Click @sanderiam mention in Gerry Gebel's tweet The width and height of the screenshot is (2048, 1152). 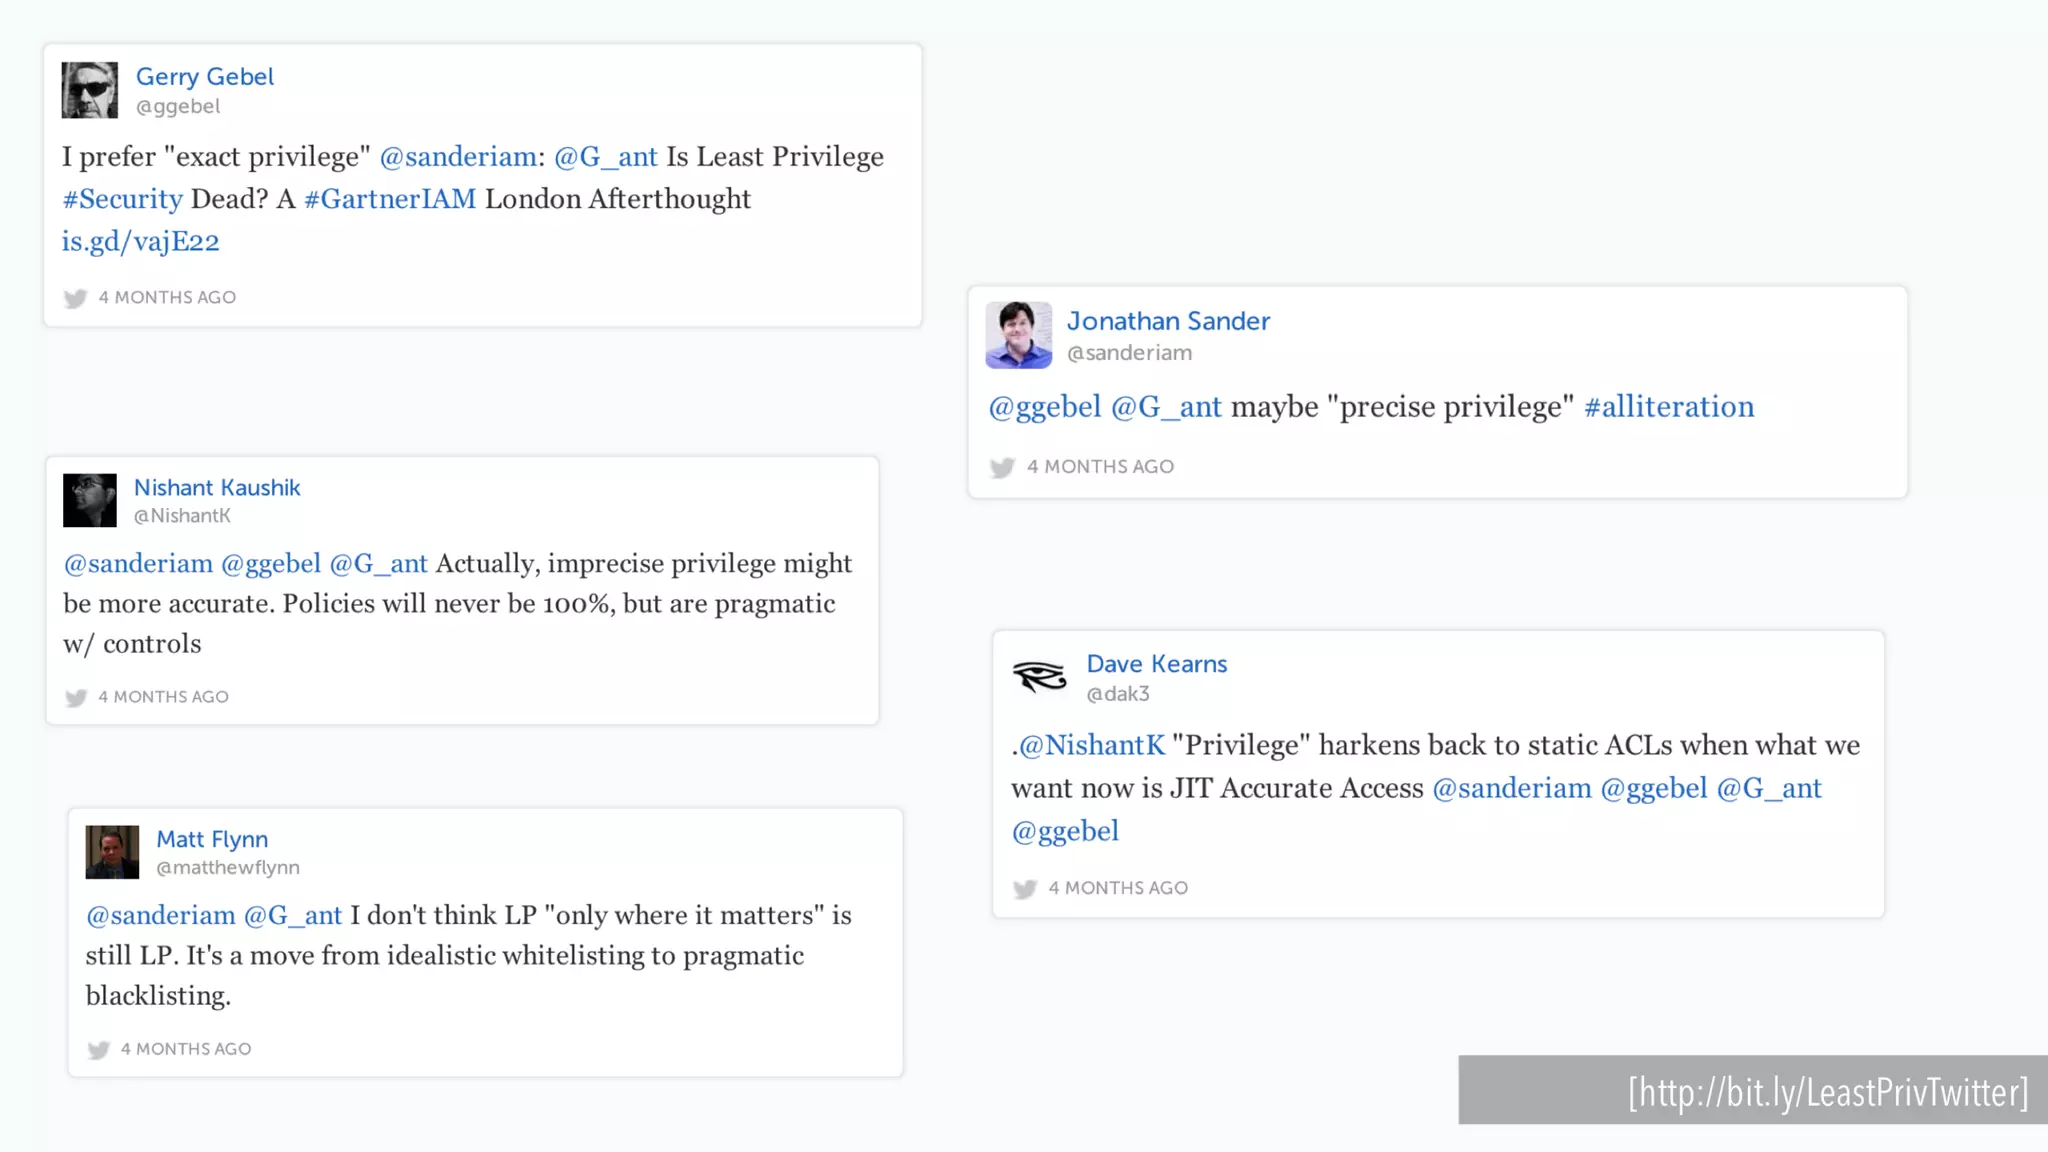pyautogui.click(x=458, y=157)
